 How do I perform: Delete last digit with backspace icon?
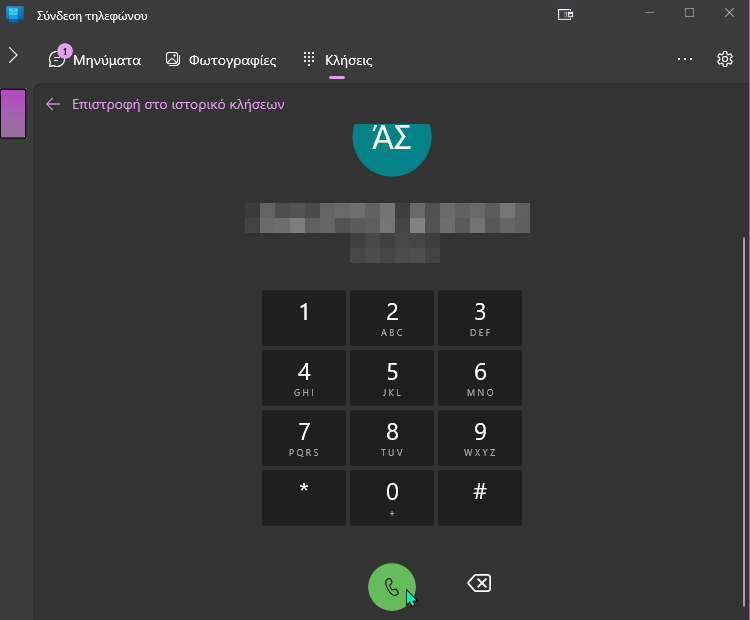(x=479, y=583)
